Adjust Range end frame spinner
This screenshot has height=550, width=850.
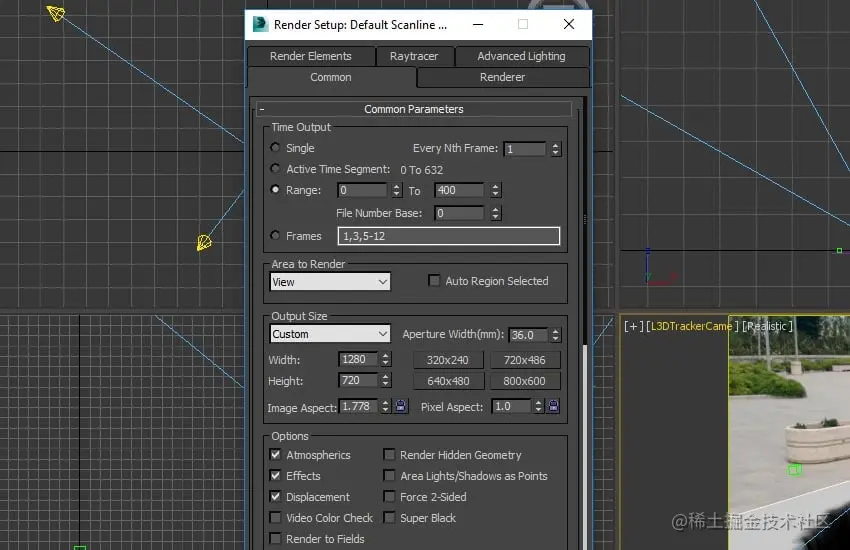[495, 190]
